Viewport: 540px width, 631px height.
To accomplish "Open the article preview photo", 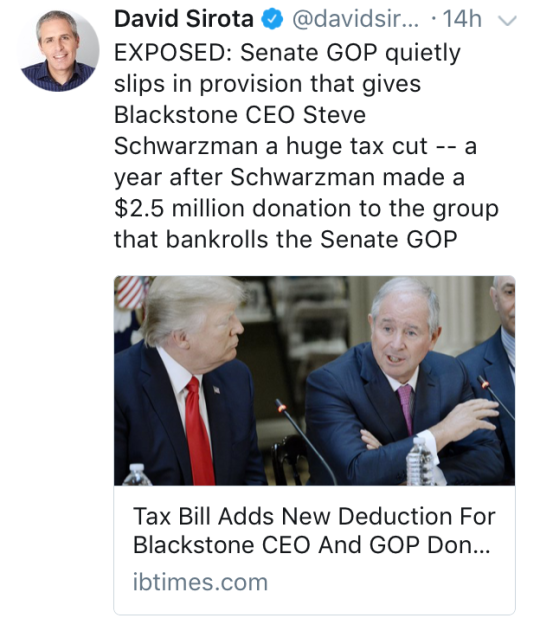I will pos(314,381).
